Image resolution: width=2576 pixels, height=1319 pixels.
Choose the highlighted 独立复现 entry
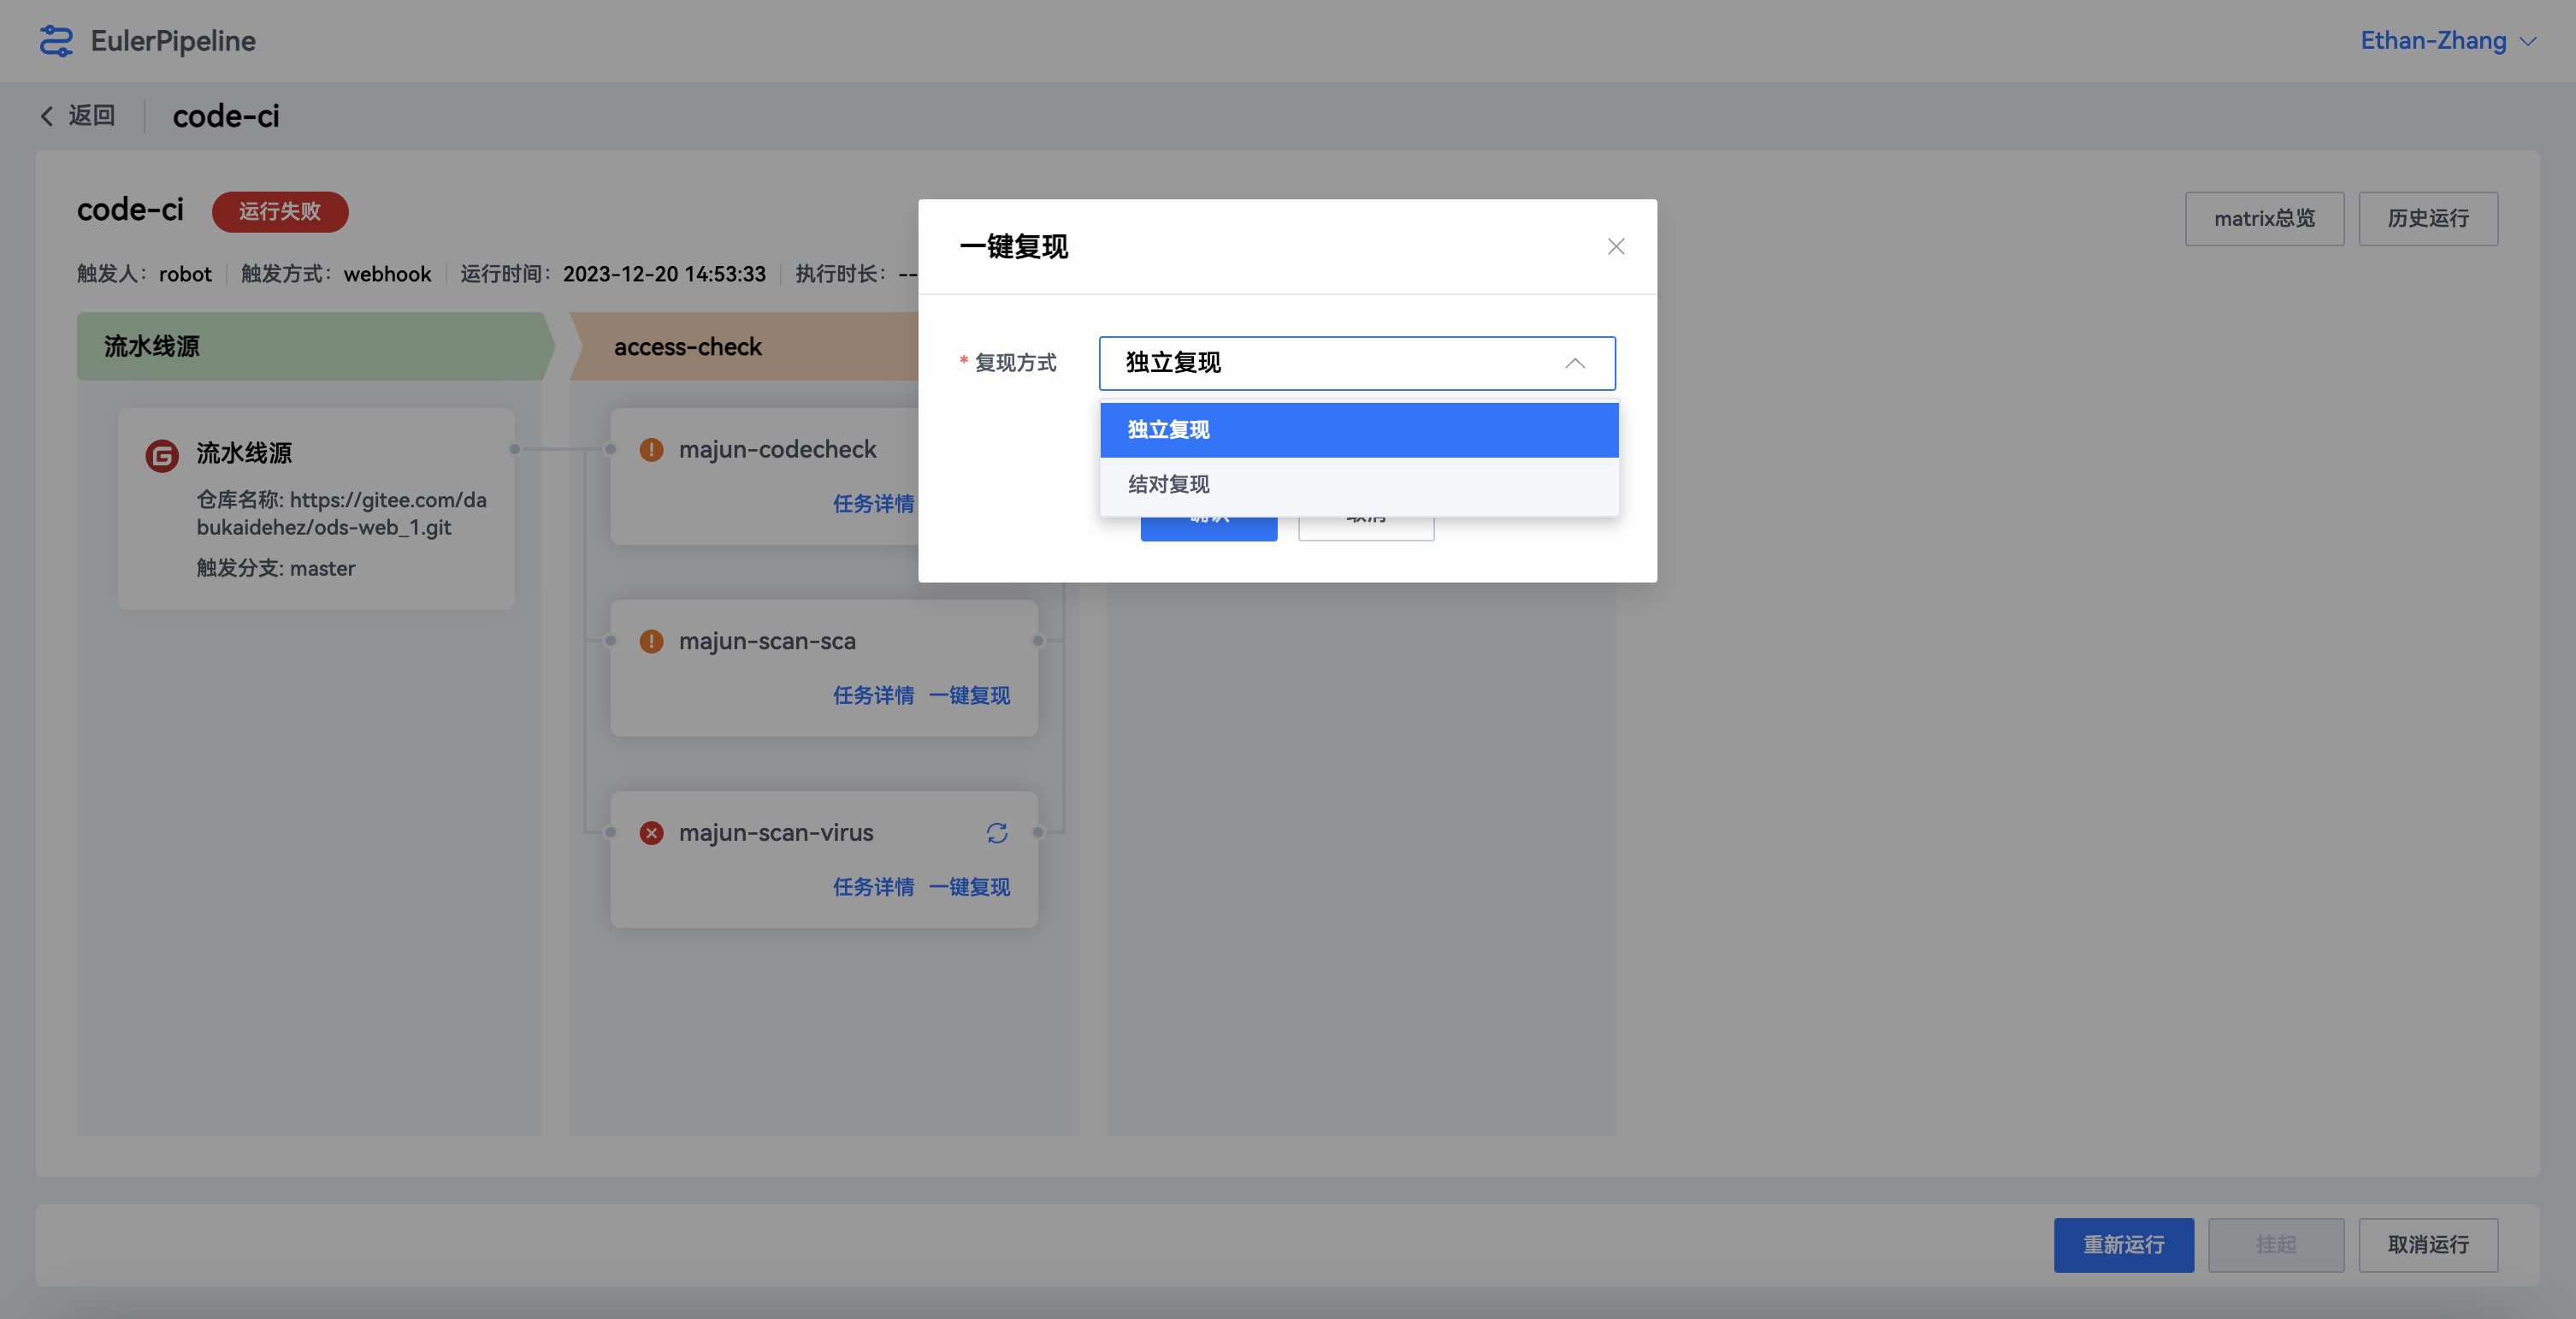tap(1167, 429)
